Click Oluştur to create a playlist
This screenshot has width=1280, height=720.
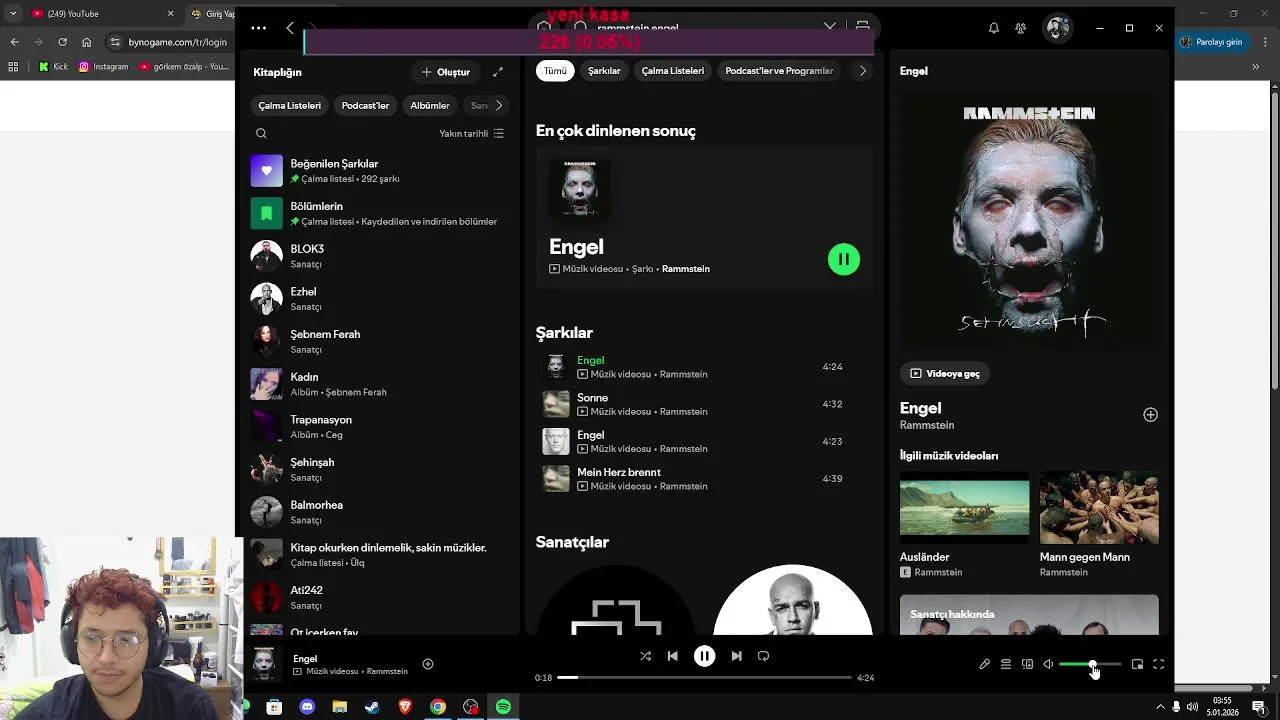[x=446, y=72]
